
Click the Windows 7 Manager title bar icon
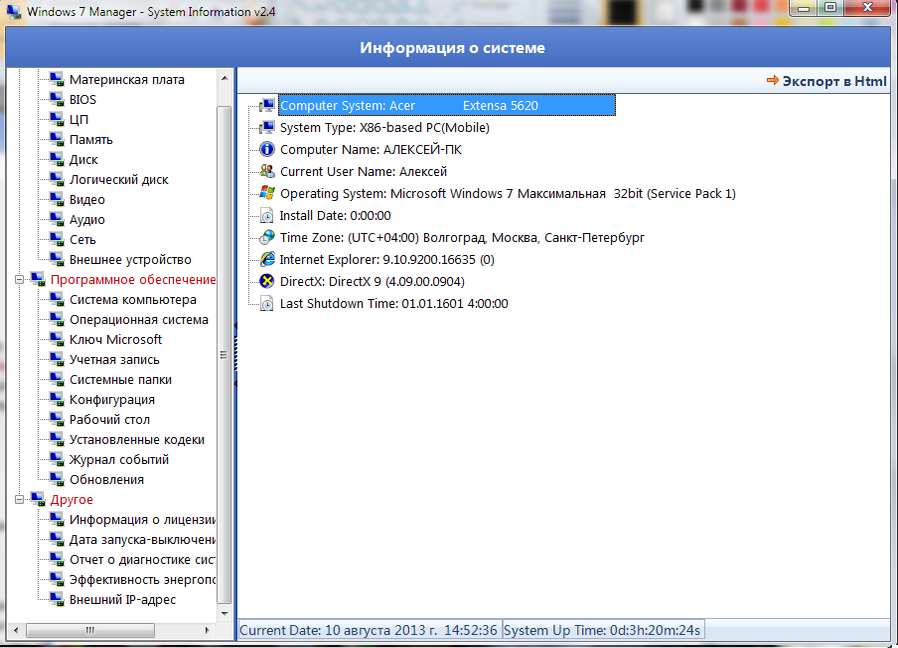(14, 11)
